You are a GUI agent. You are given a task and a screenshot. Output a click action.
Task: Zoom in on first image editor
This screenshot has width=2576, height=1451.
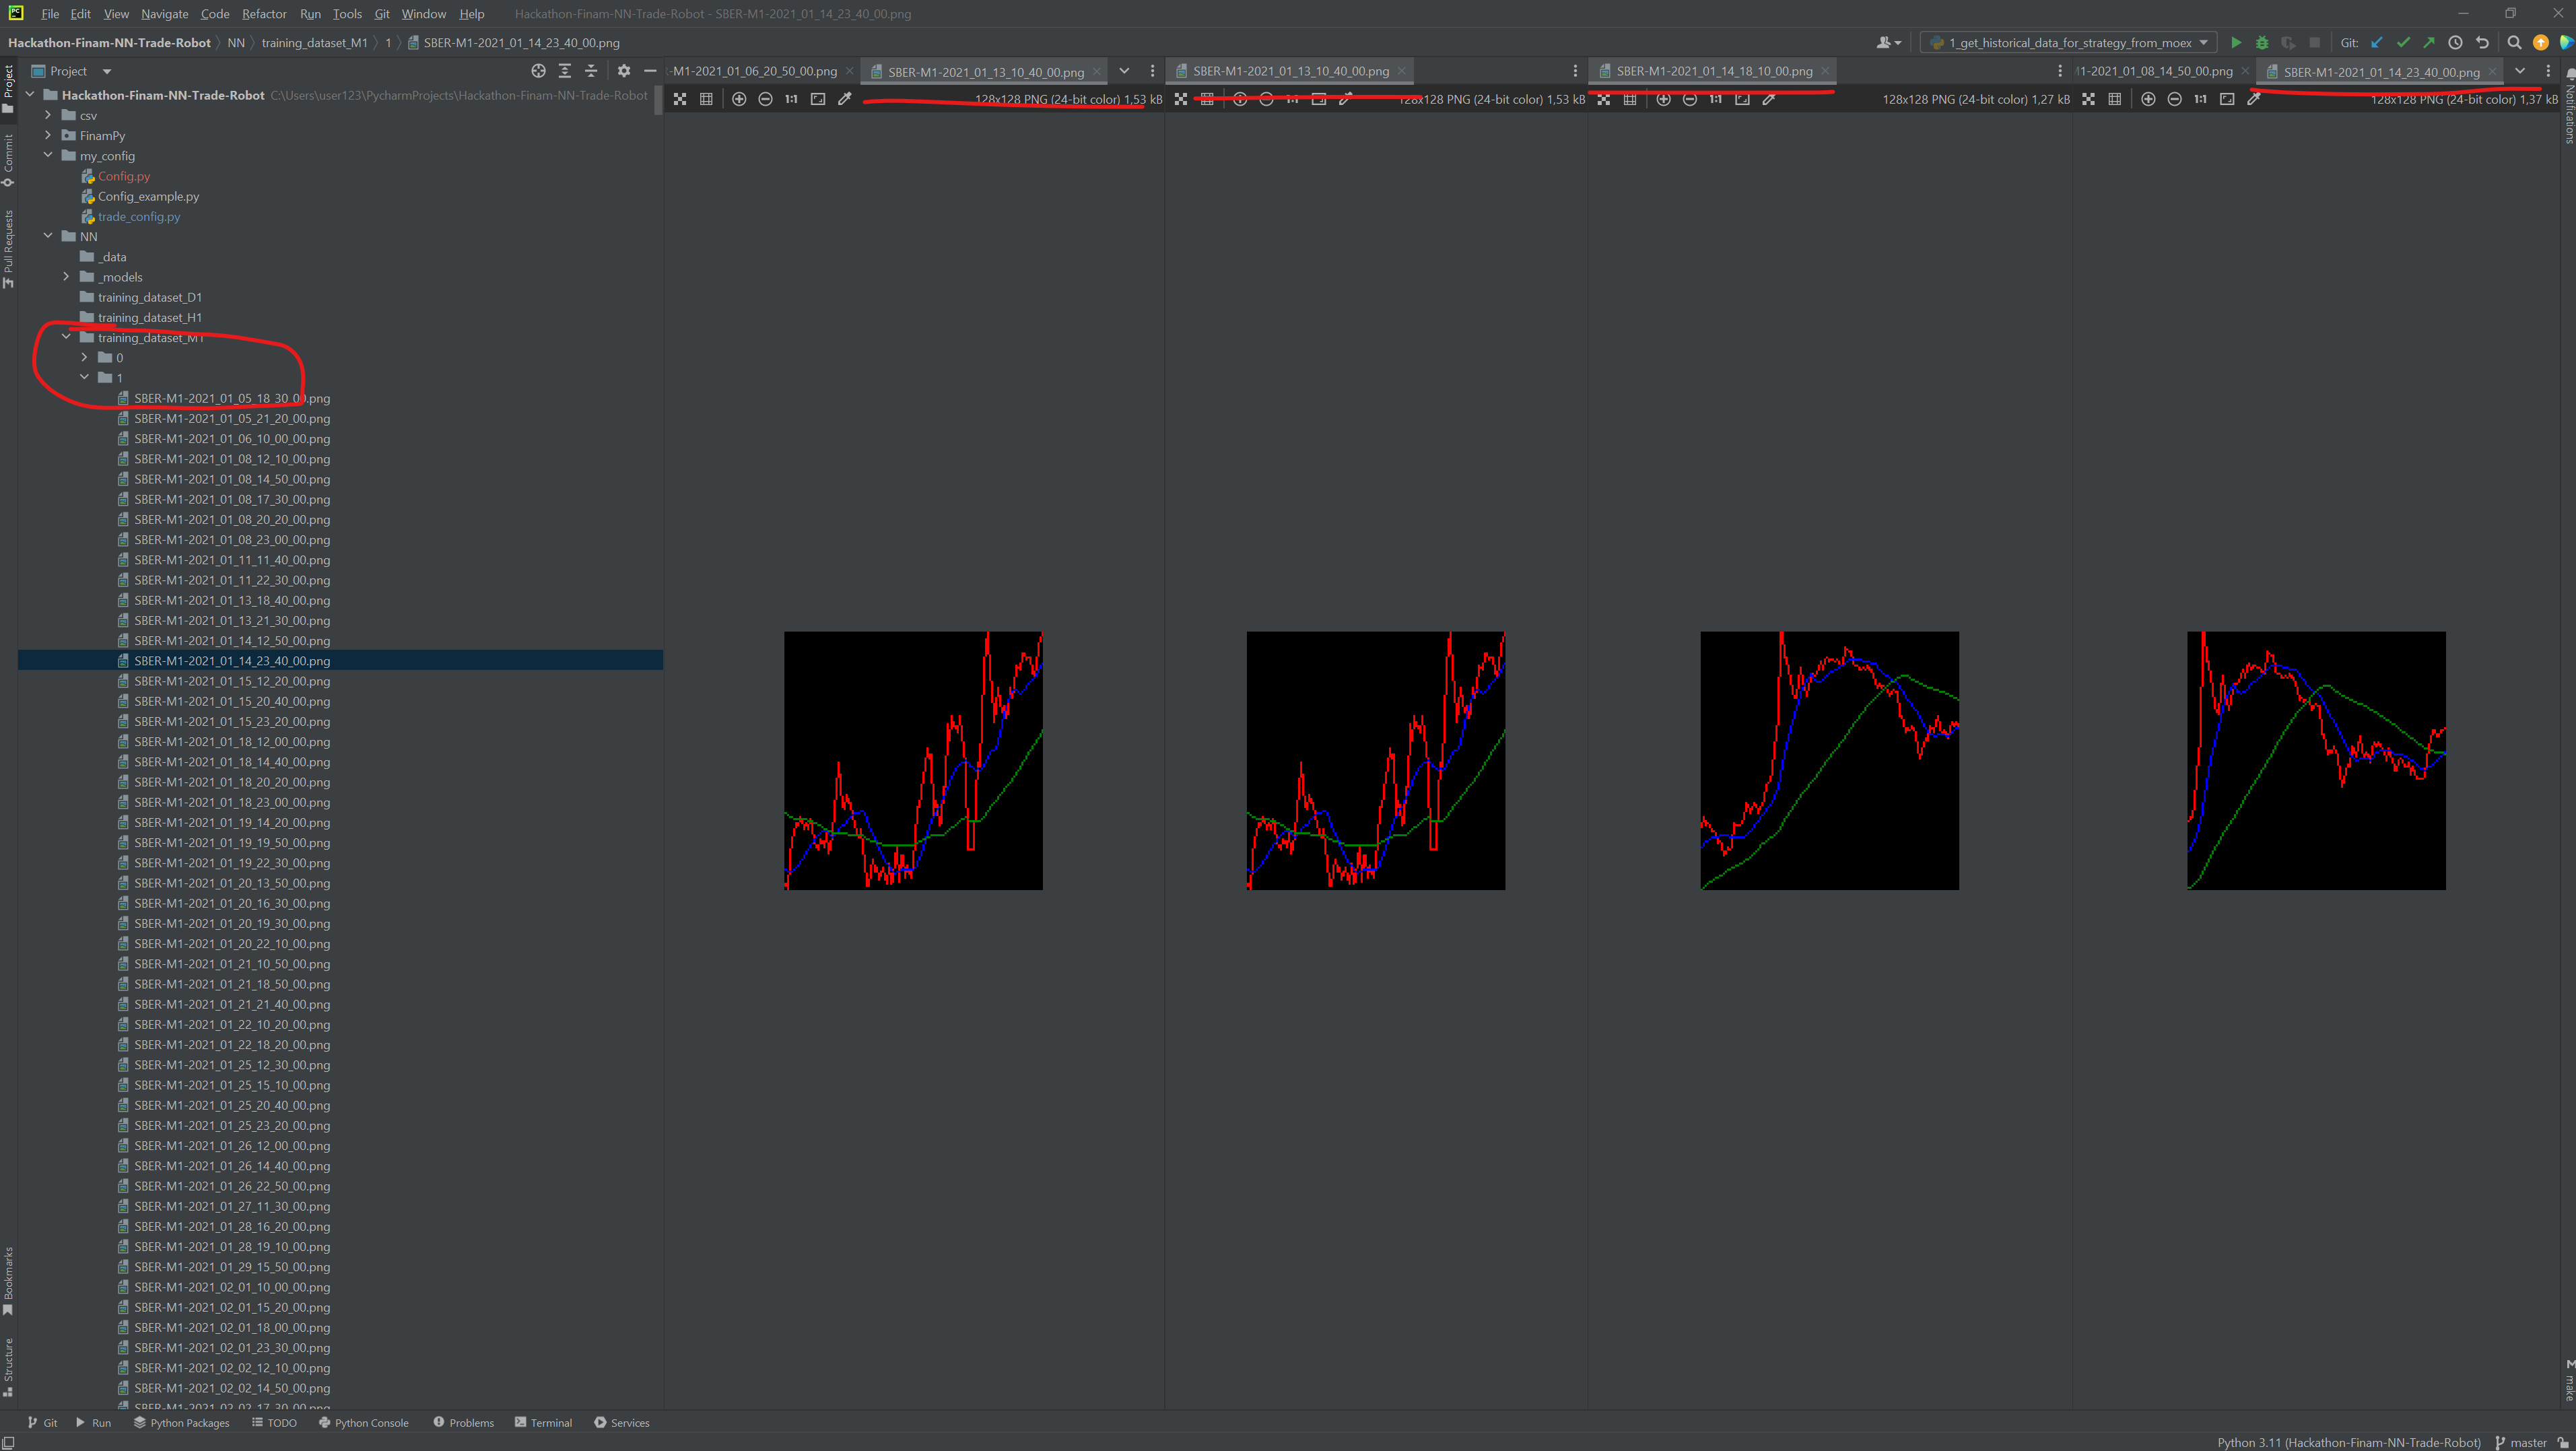[x=739, y=99]
